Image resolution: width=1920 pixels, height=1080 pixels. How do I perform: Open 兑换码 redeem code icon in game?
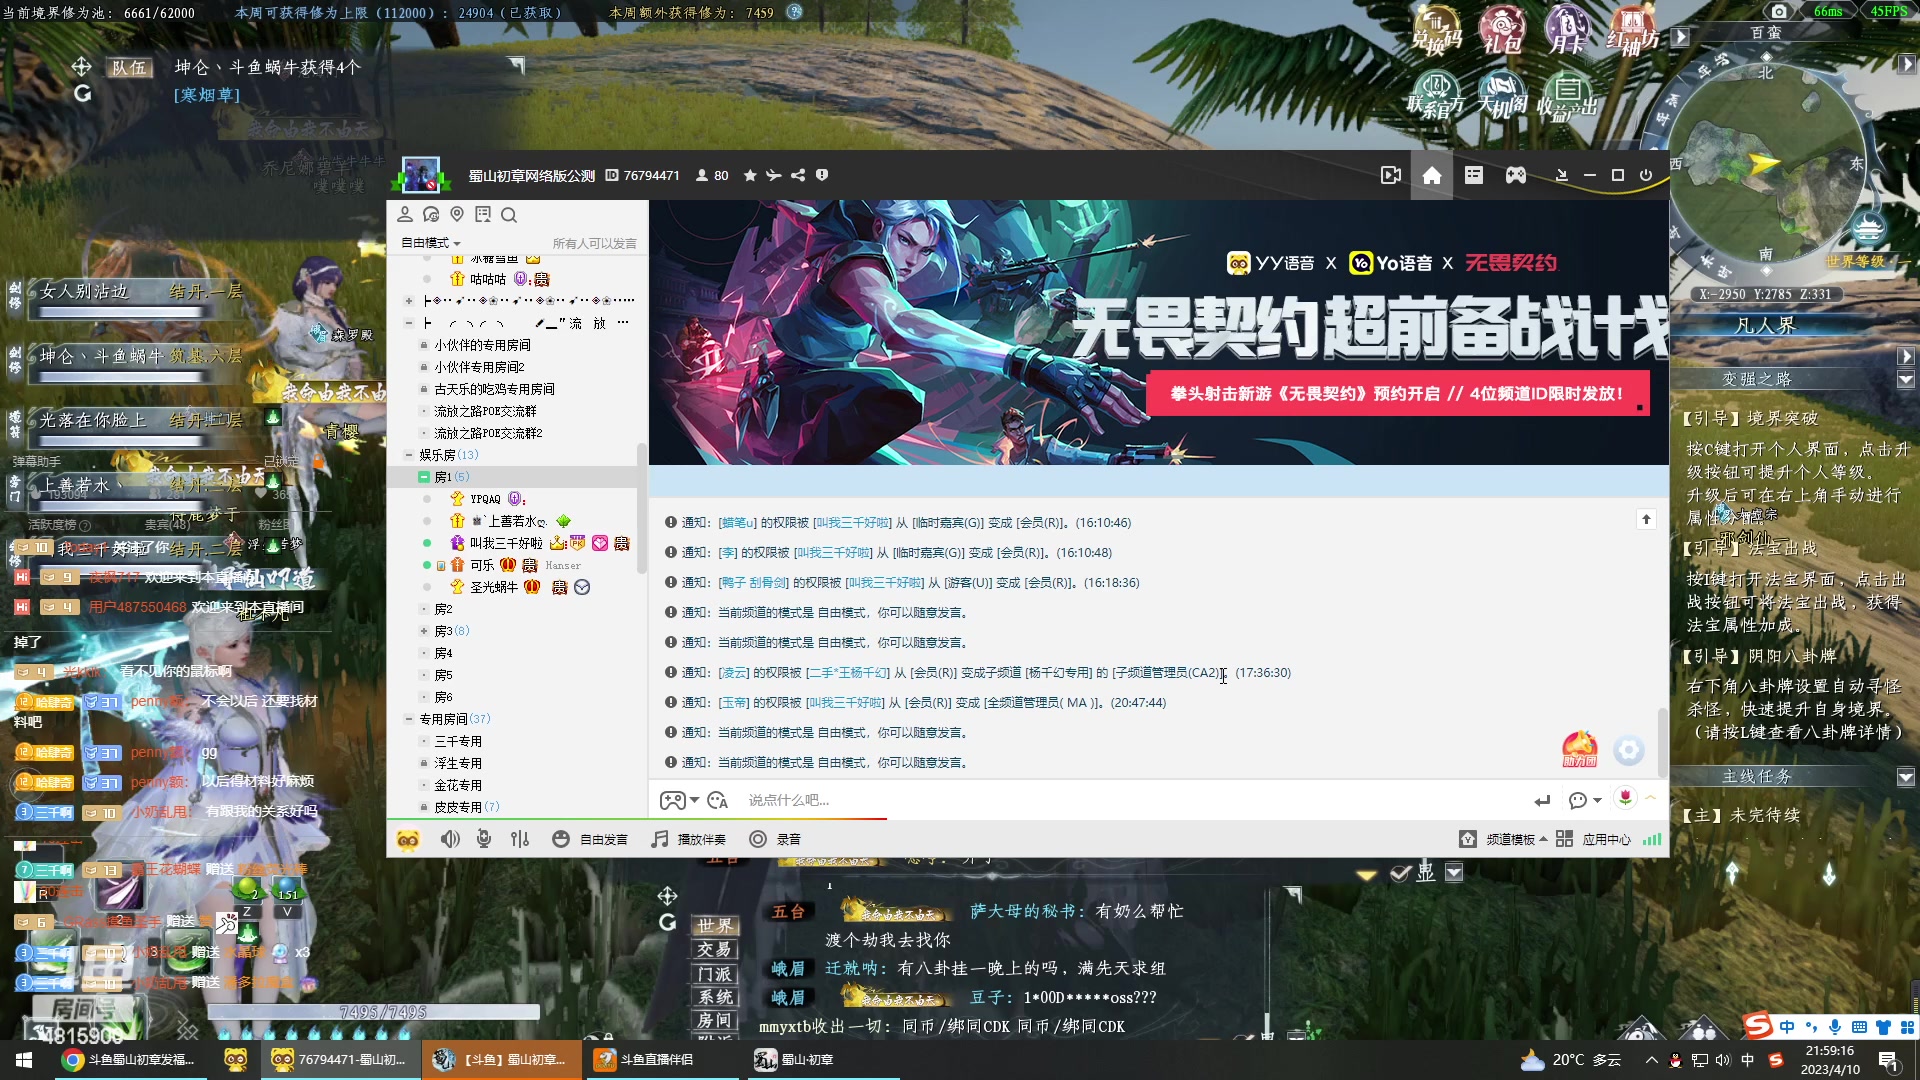tap(1437, 30)
